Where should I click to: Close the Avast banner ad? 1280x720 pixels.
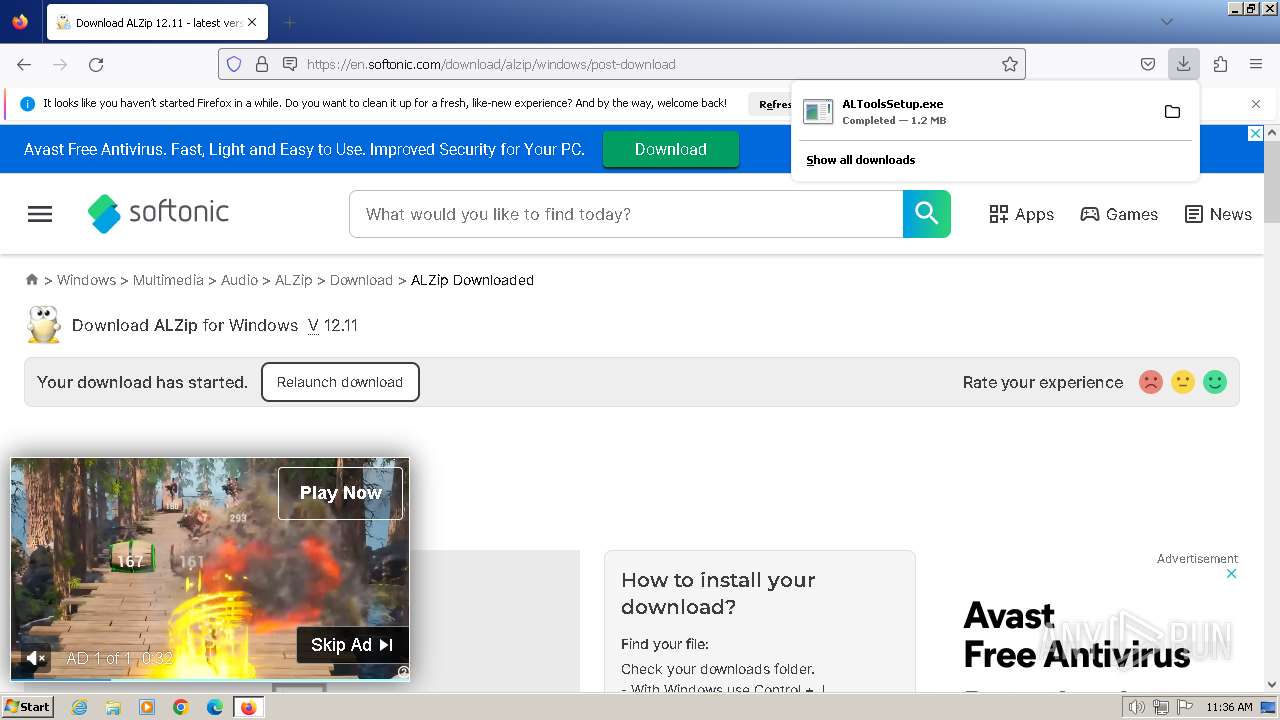(1256, 134)
